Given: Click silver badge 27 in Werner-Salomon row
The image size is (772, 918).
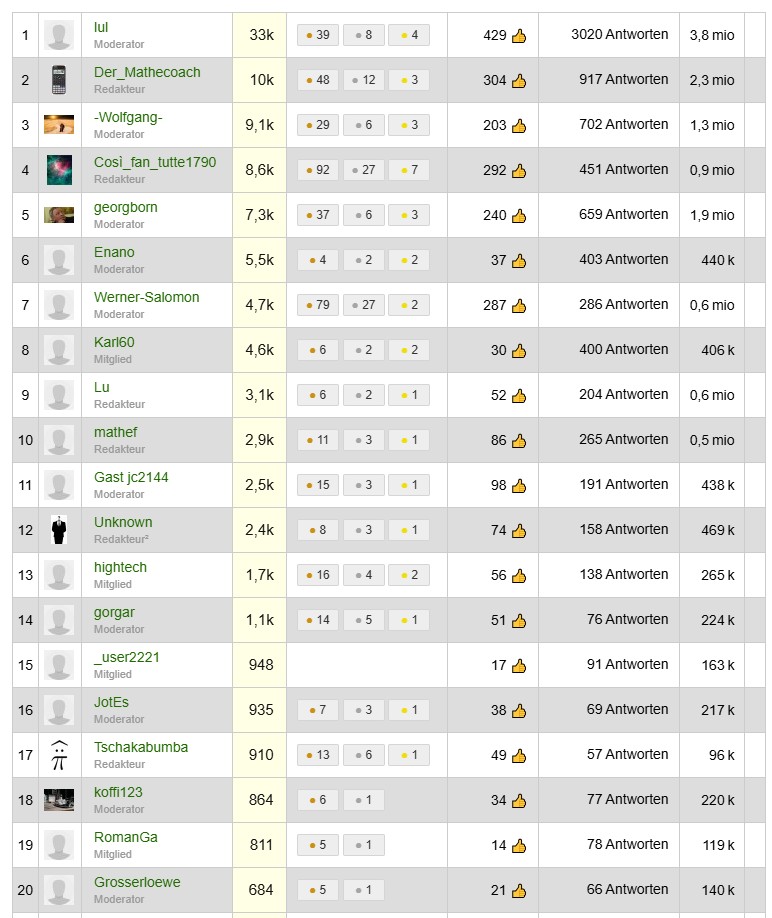Looking at the screenshot, I should pyautogui.click(x=363, y=305).
